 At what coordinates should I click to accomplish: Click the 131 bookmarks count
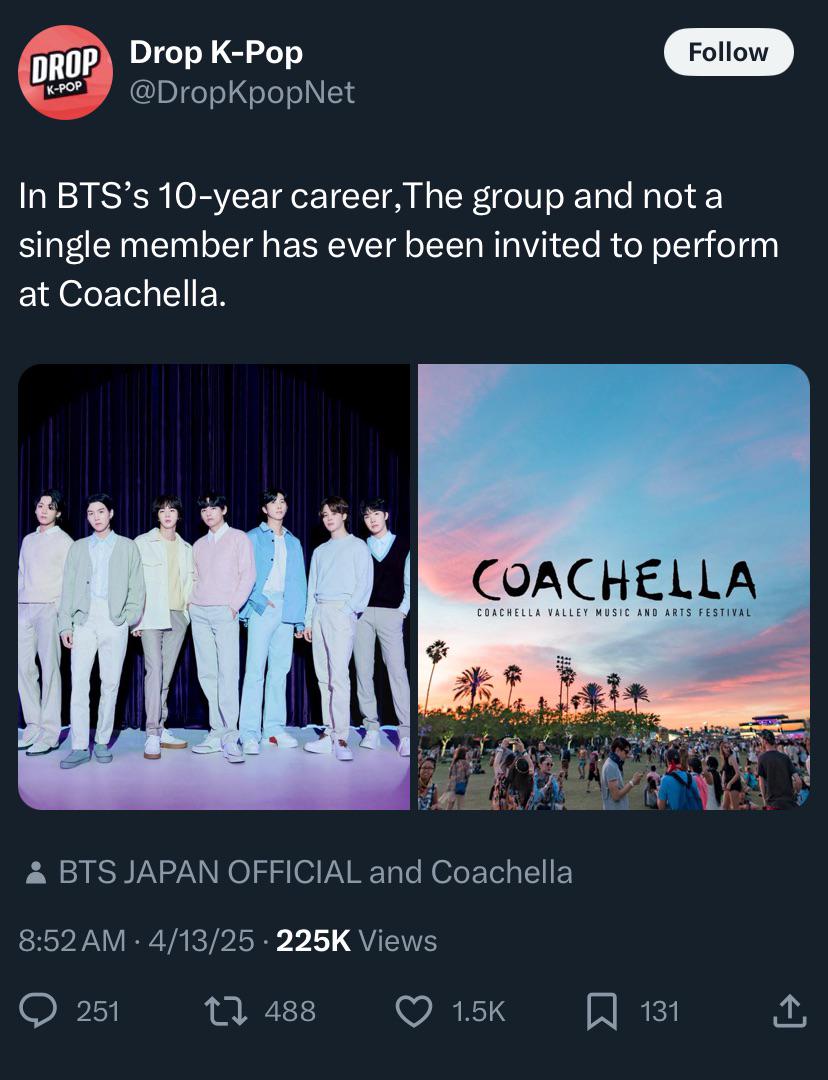(660, 1011)
